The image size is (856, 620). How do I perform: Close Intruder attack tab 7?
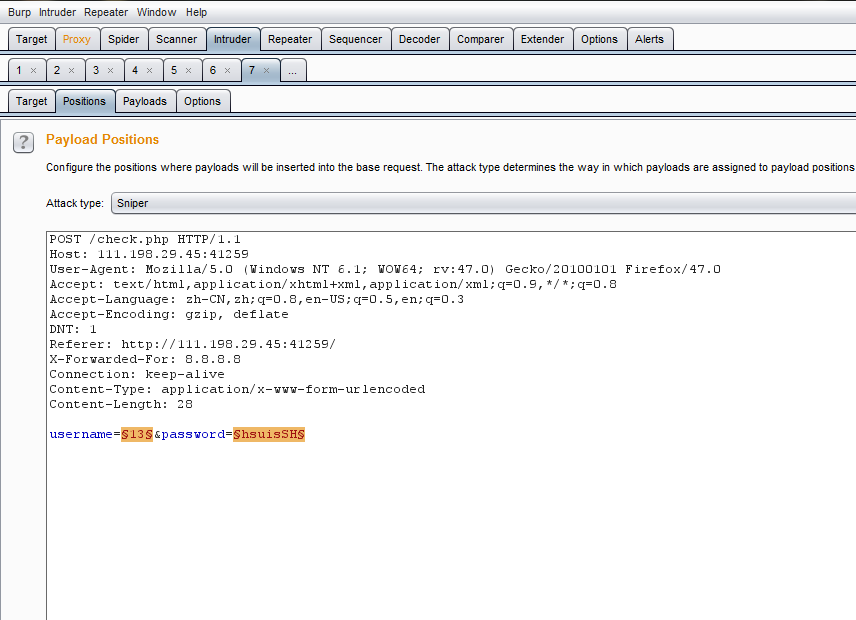(267, 71)
